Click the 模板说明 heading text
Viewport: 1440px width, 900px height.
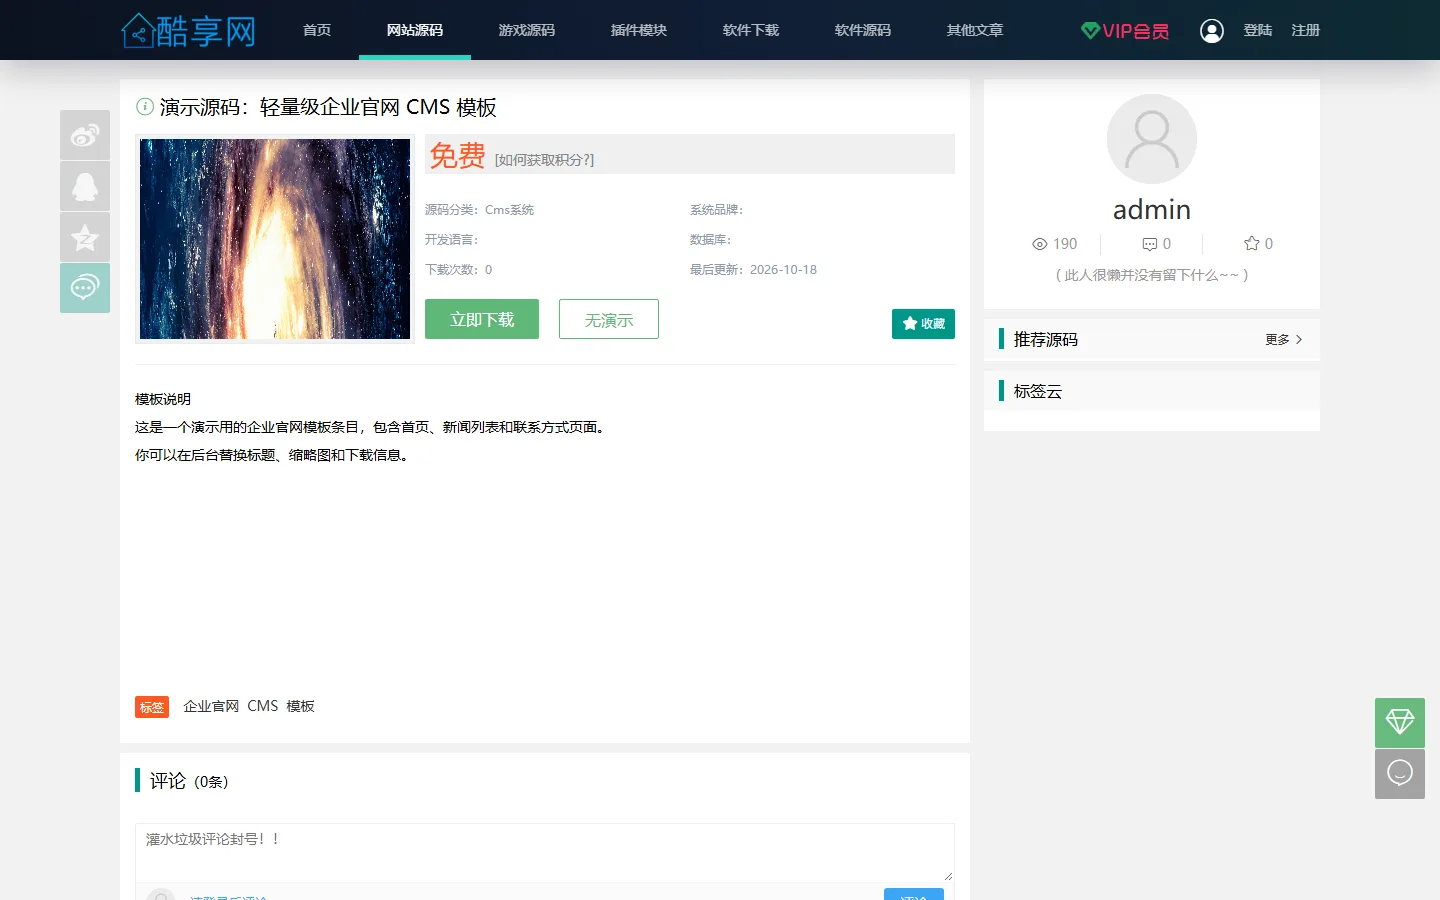click(x=163, y=399)
